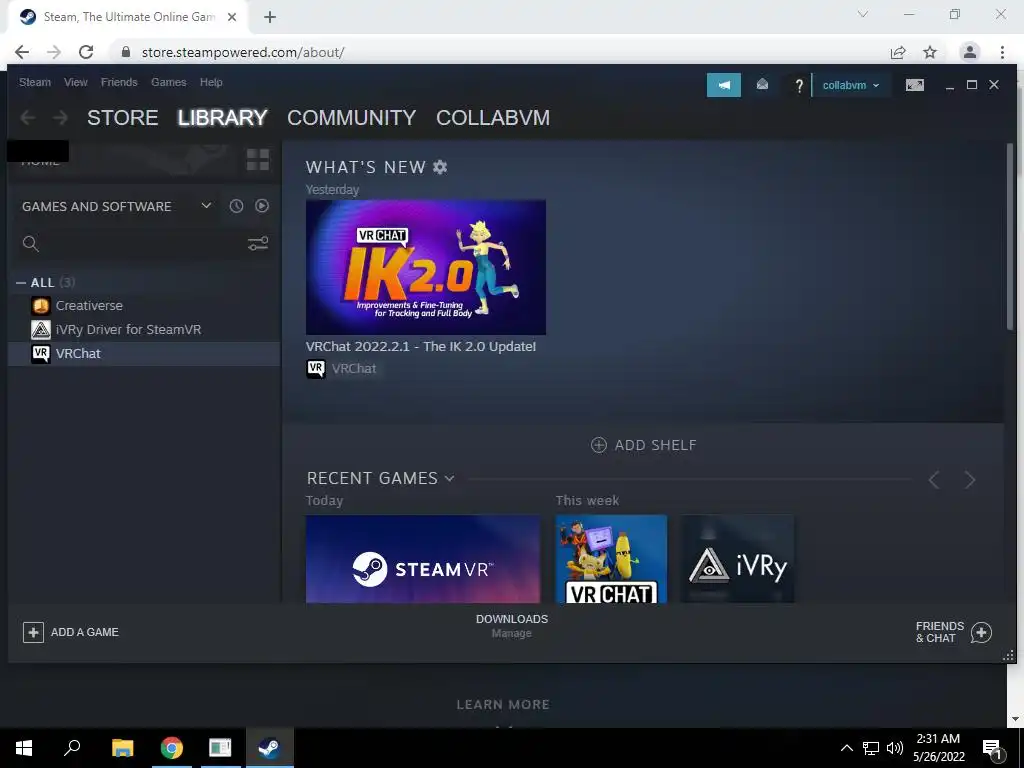Open Chrome's three-dot menu
The image size is (1024, 768).
coord(1002,52)
